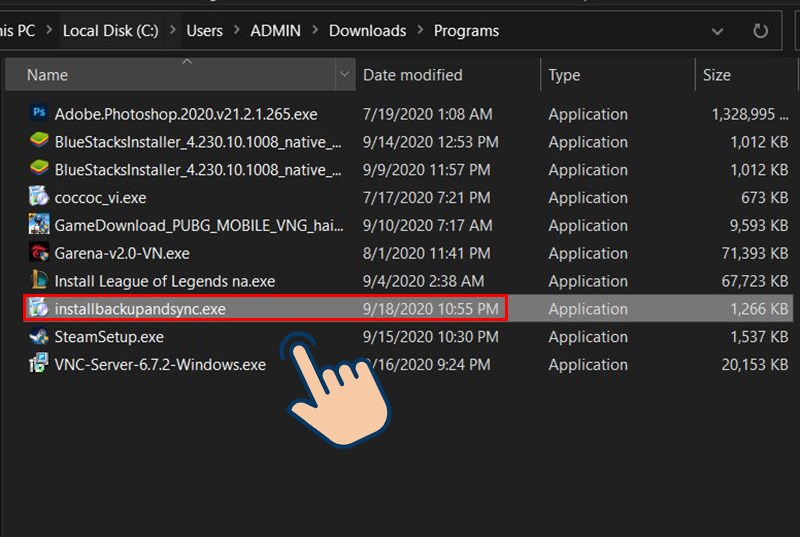Select GameDownload_PUBG_MOBILE_VNG file name
This screenshot has height=537, width=800.
click(199, 225)
